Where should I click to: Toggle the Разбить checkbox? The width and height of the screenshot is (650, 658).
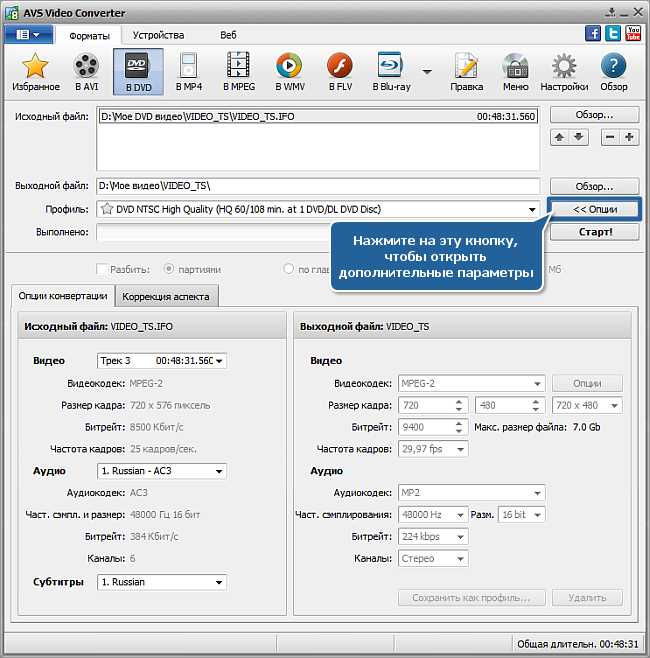(103, 269)
